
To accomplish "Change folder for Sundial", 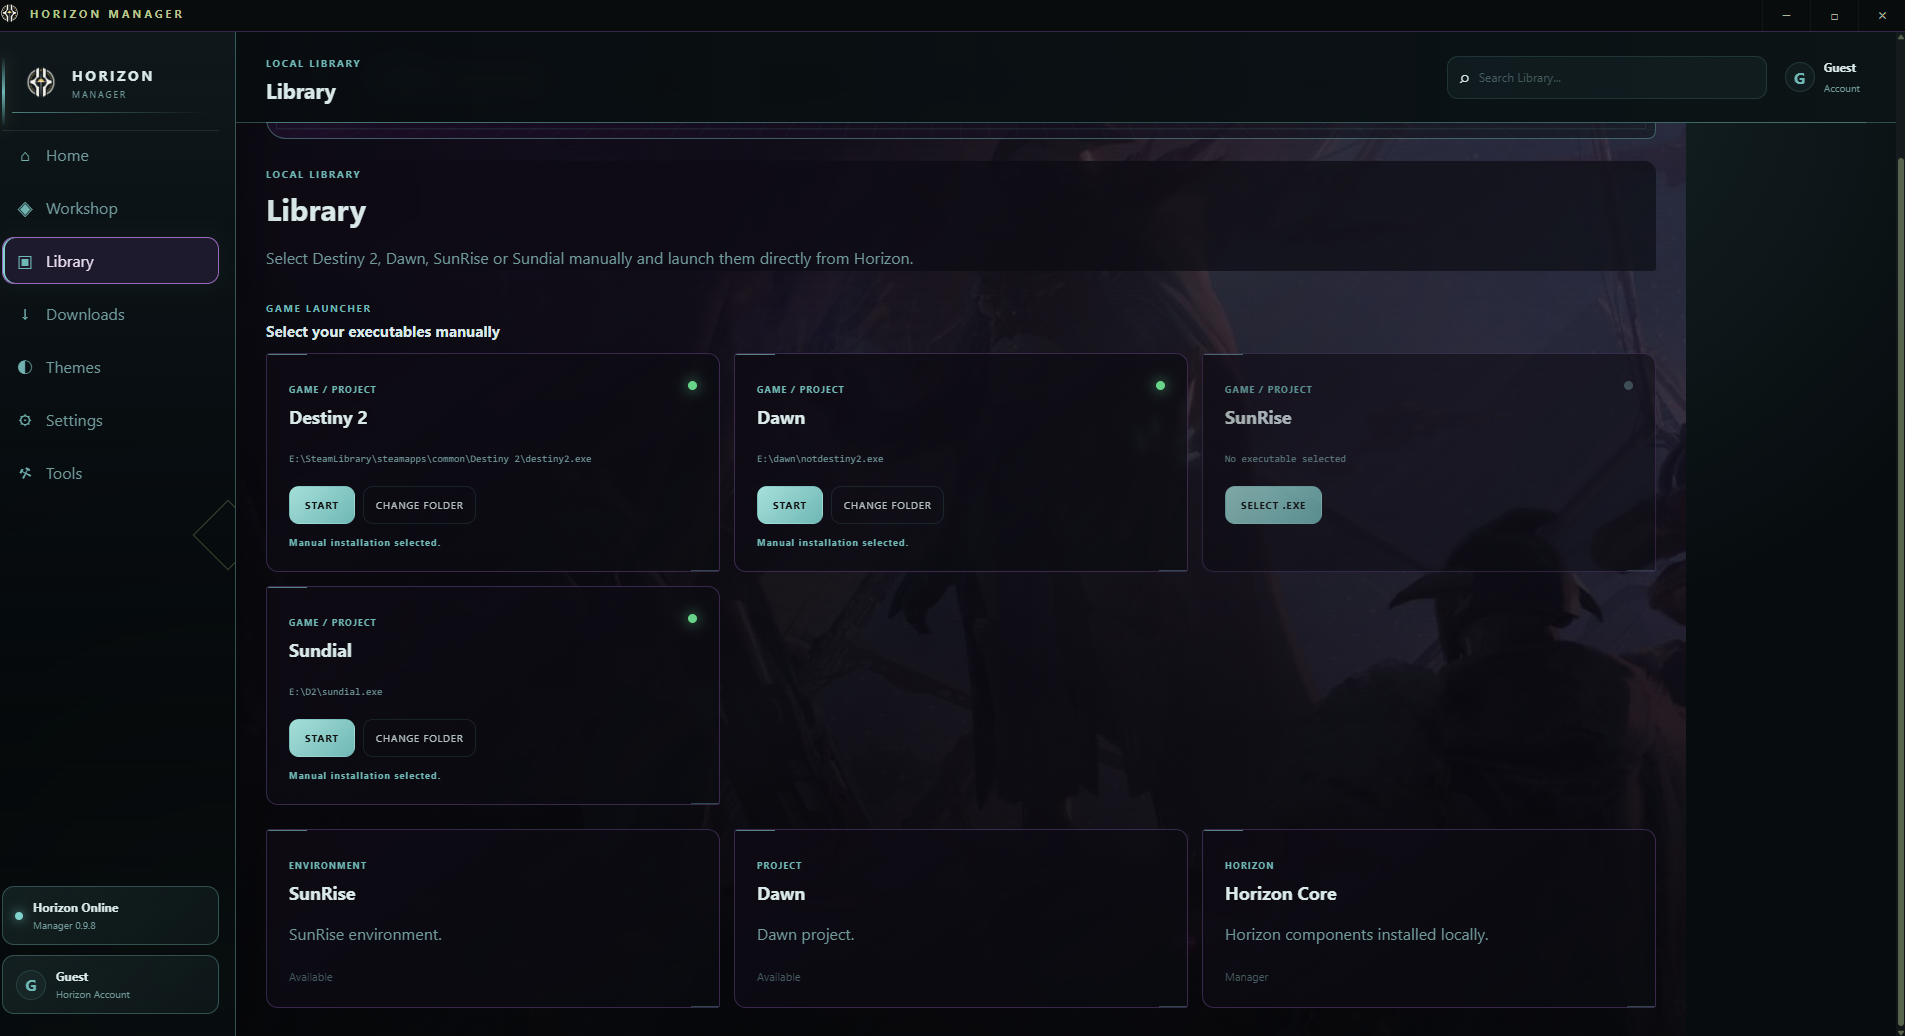I will tap(419, 738).
